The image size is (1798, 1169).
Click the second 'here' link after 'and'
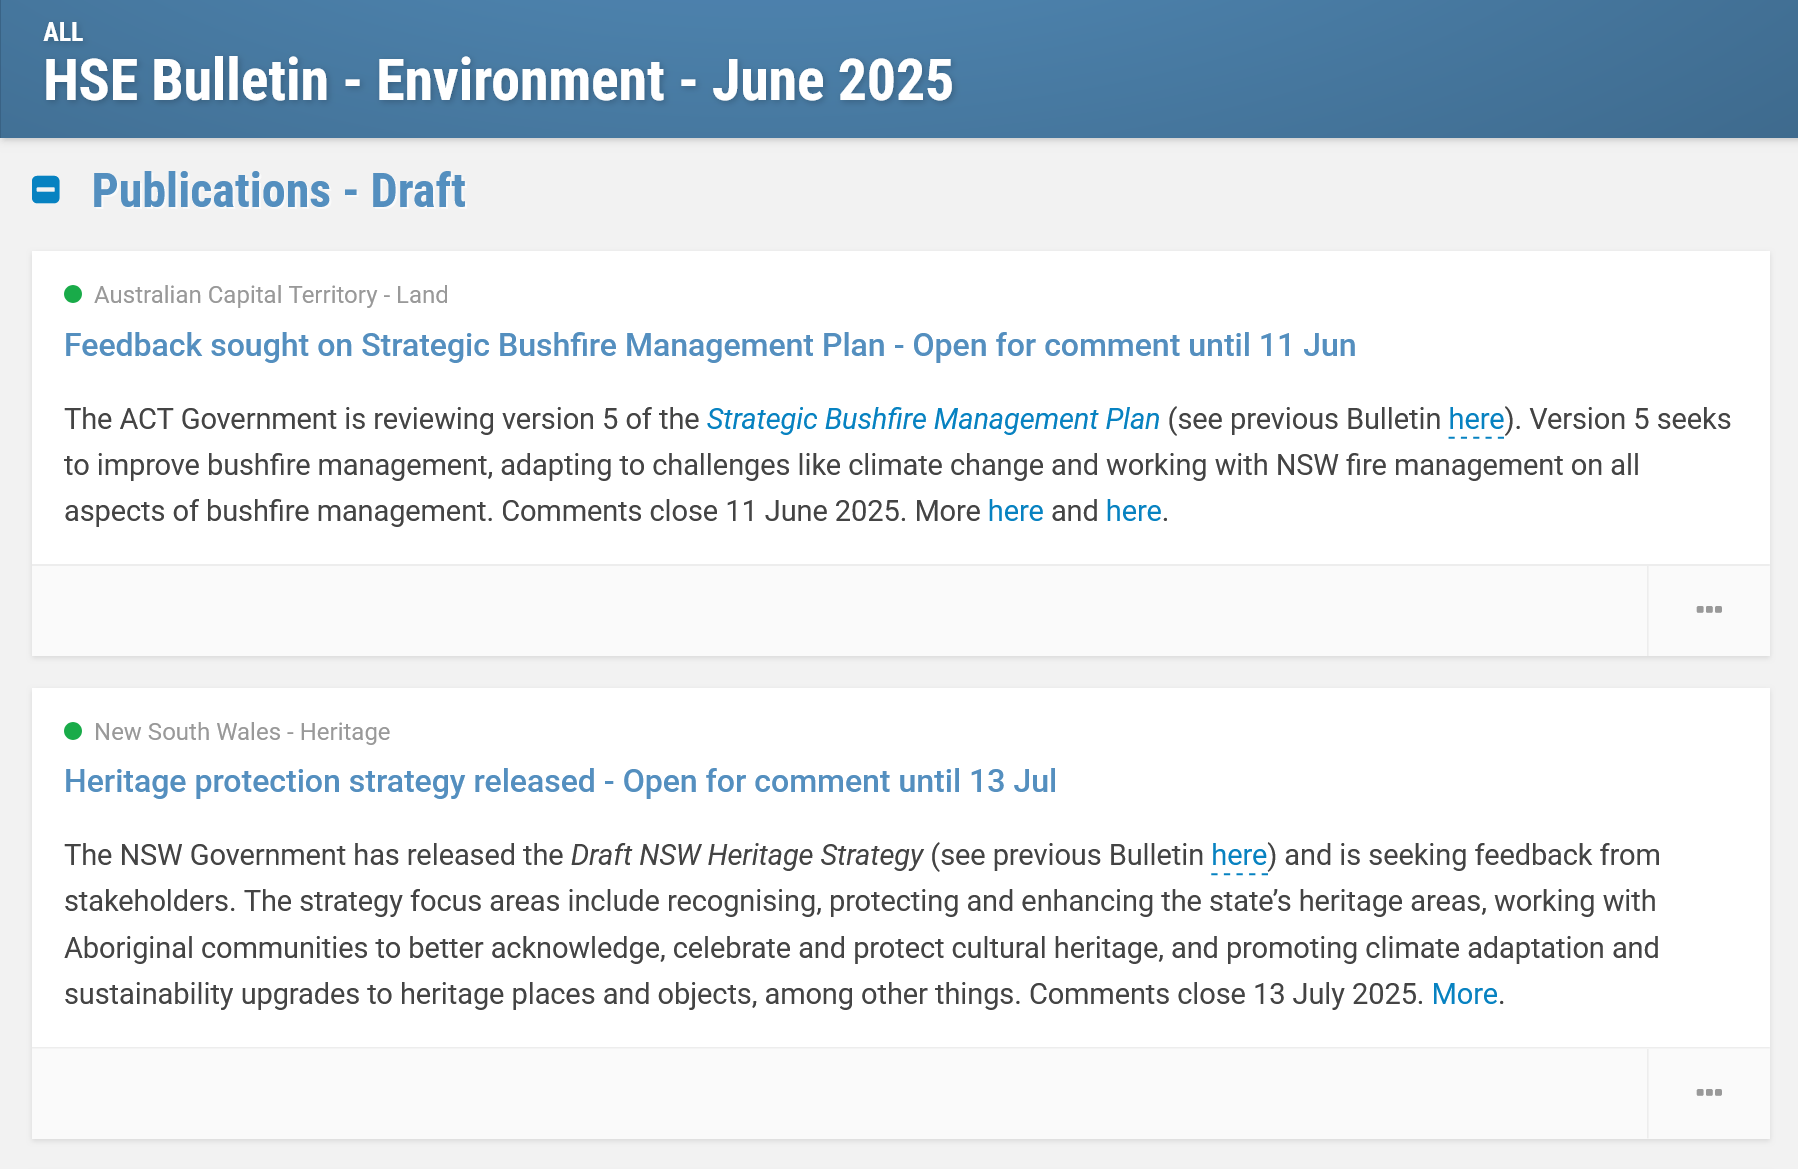pos(1133,511)
